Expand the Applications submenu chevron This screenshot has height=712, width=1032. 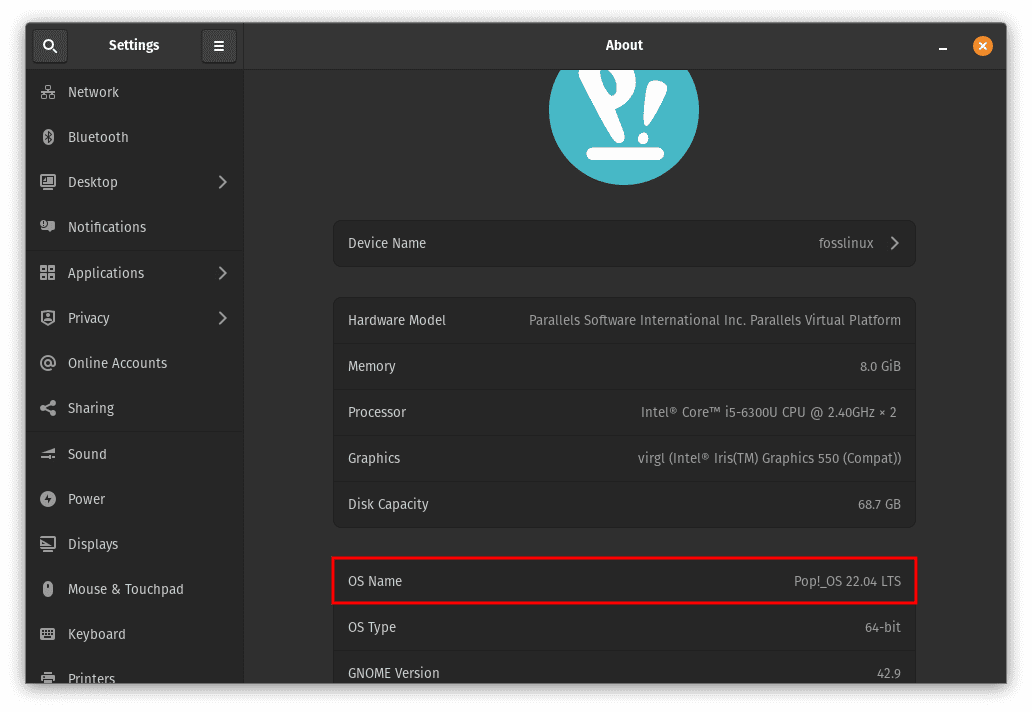tap(222, 273)
